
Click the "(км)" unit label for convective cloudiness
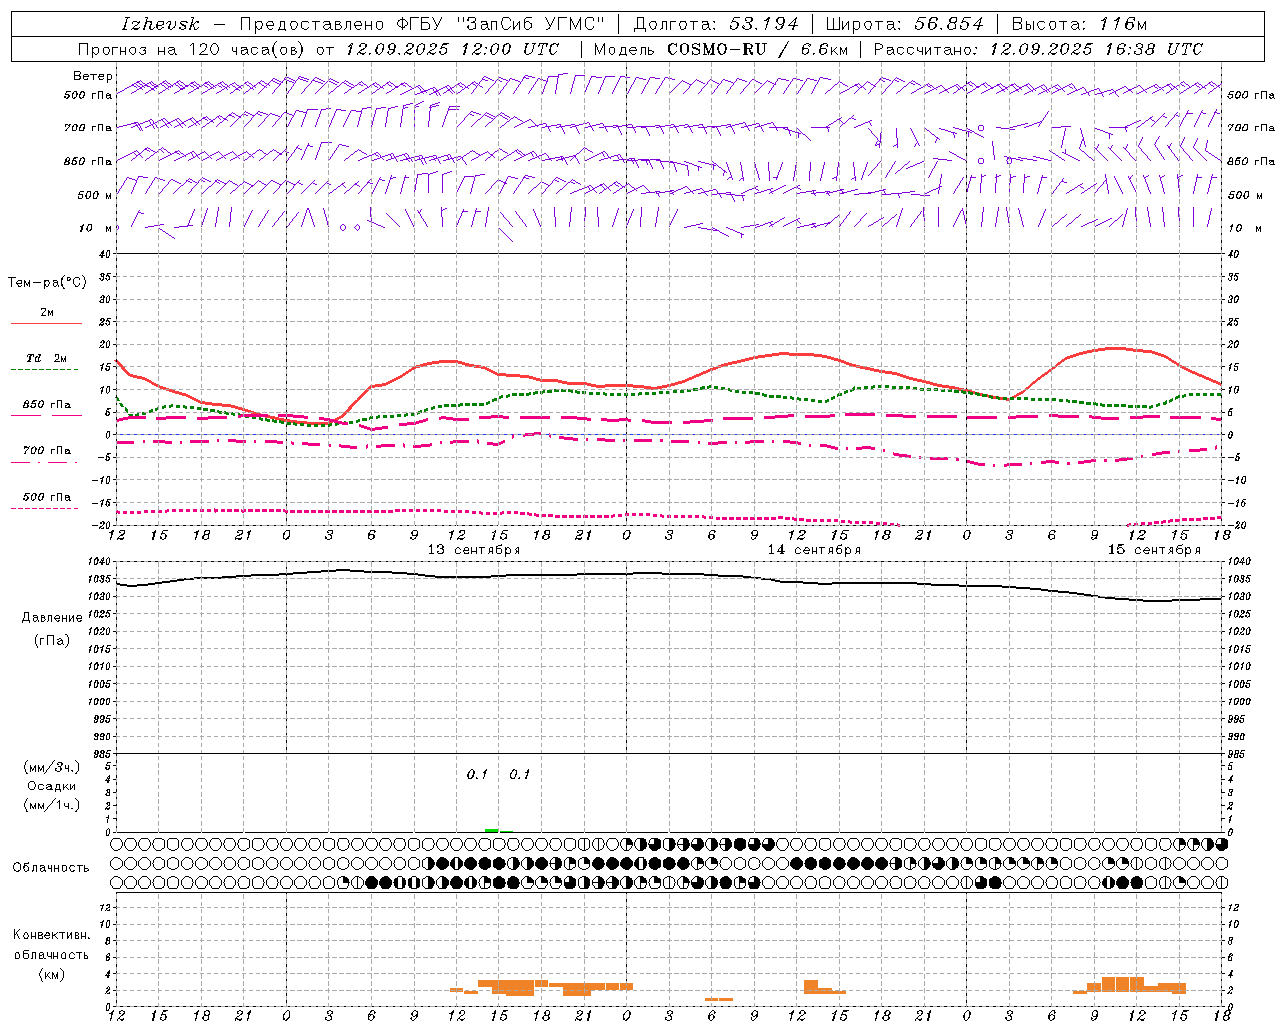(x=51, y=974)
